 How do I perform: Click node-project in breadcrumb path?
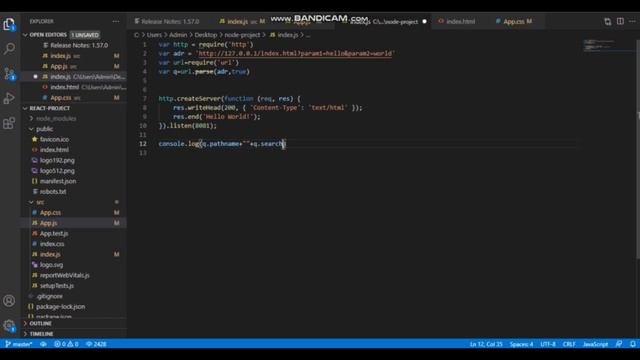[x=242, y=35]
